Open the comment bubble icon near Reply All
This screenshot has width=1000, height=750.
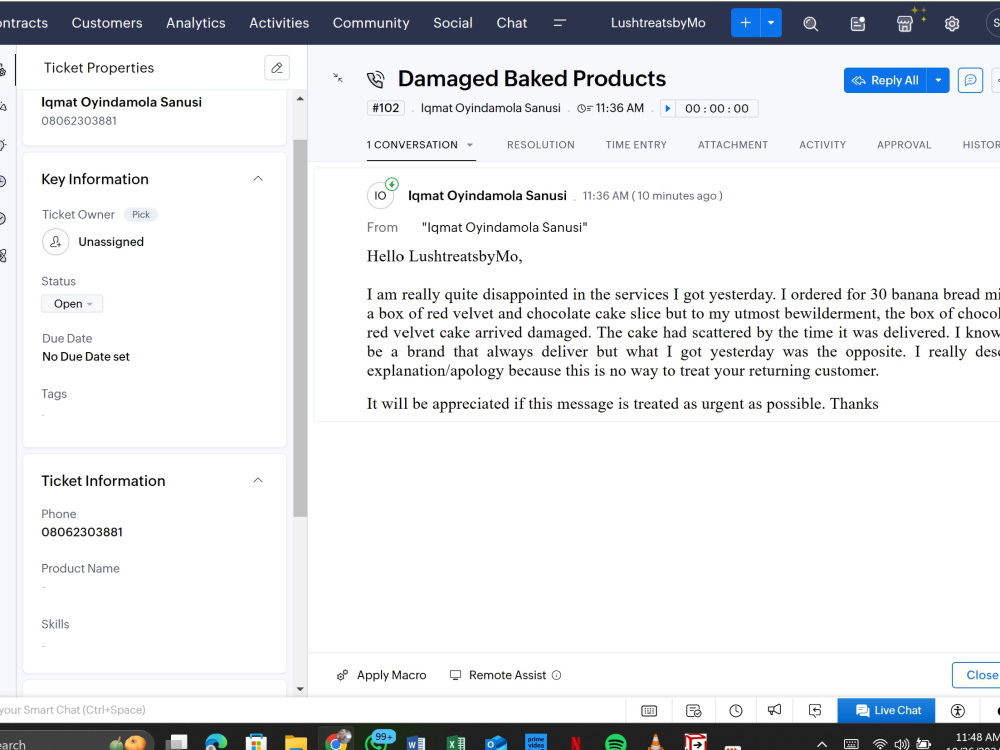pyautogui.click(x=970, y=80)
